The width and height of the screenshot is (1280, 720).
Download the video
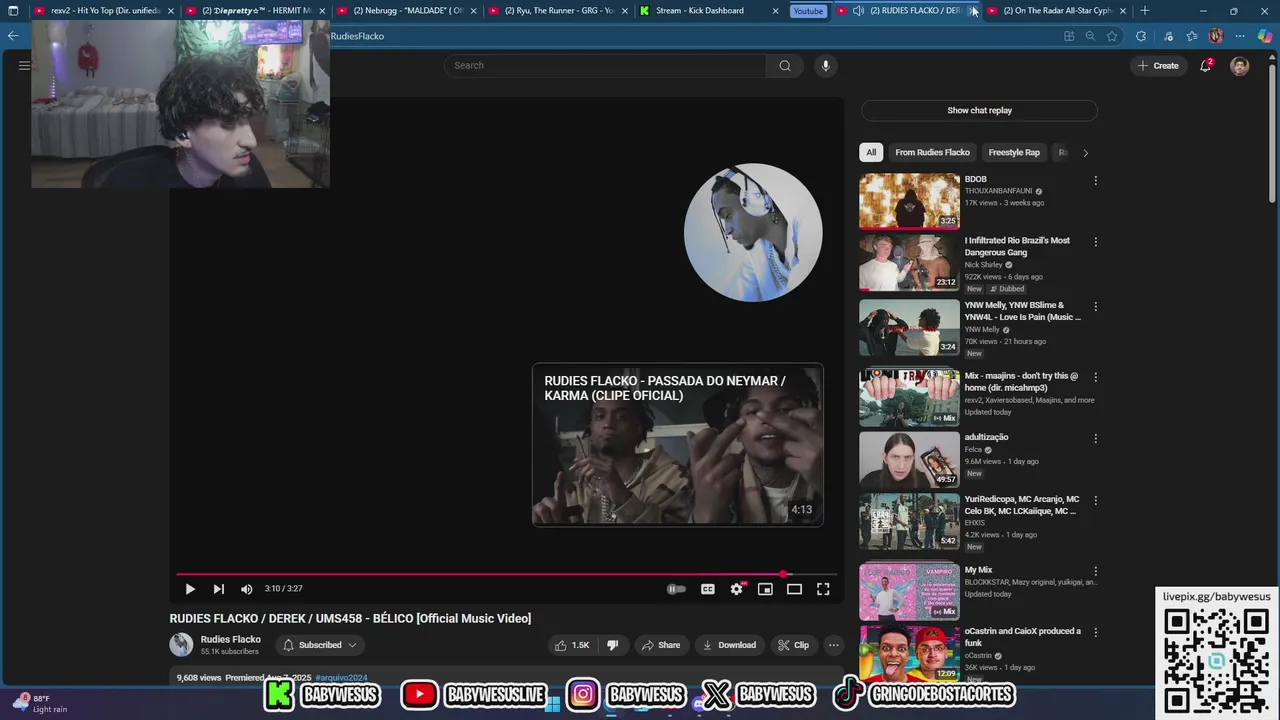[729, 645]
